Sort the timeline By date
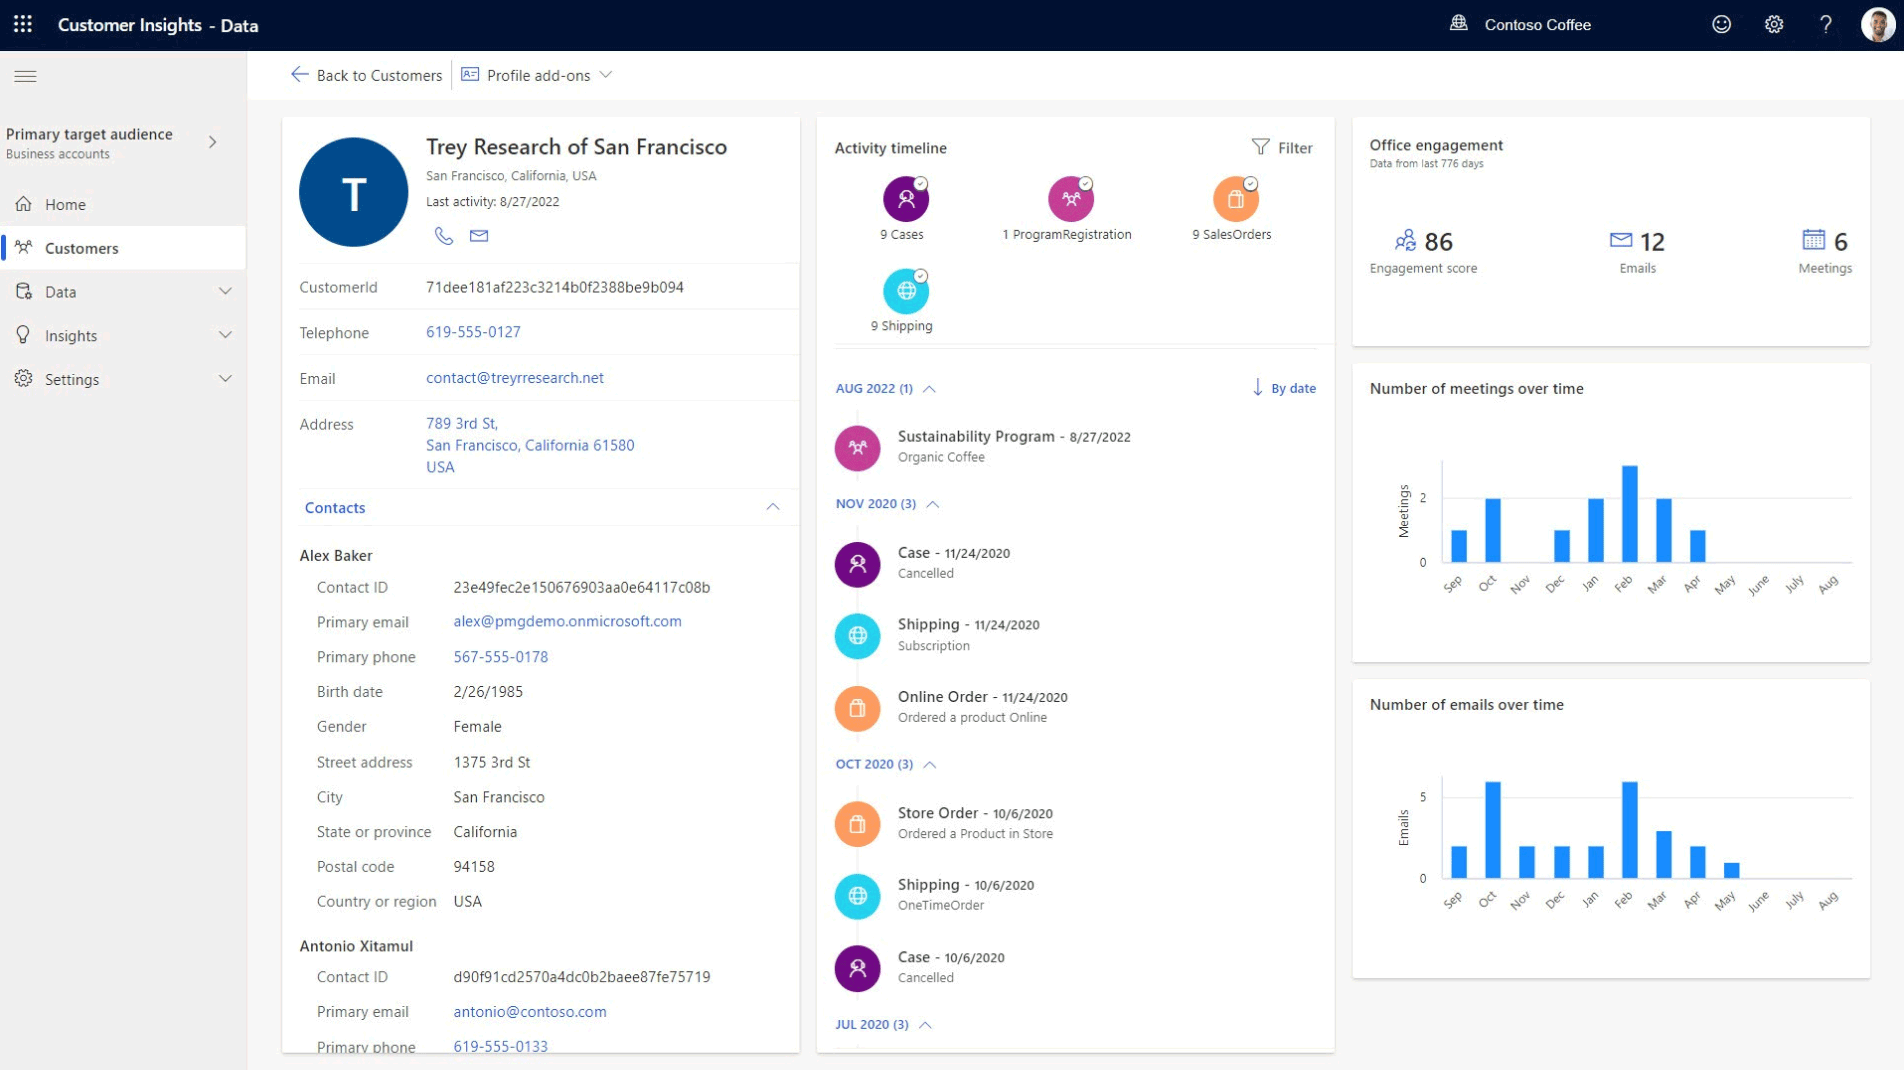 (1284, 388)
